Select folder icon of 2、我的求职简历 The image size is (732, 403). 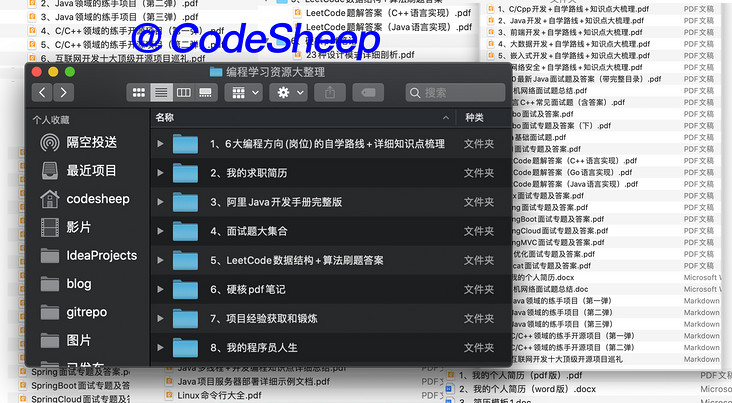coord(185,173)
